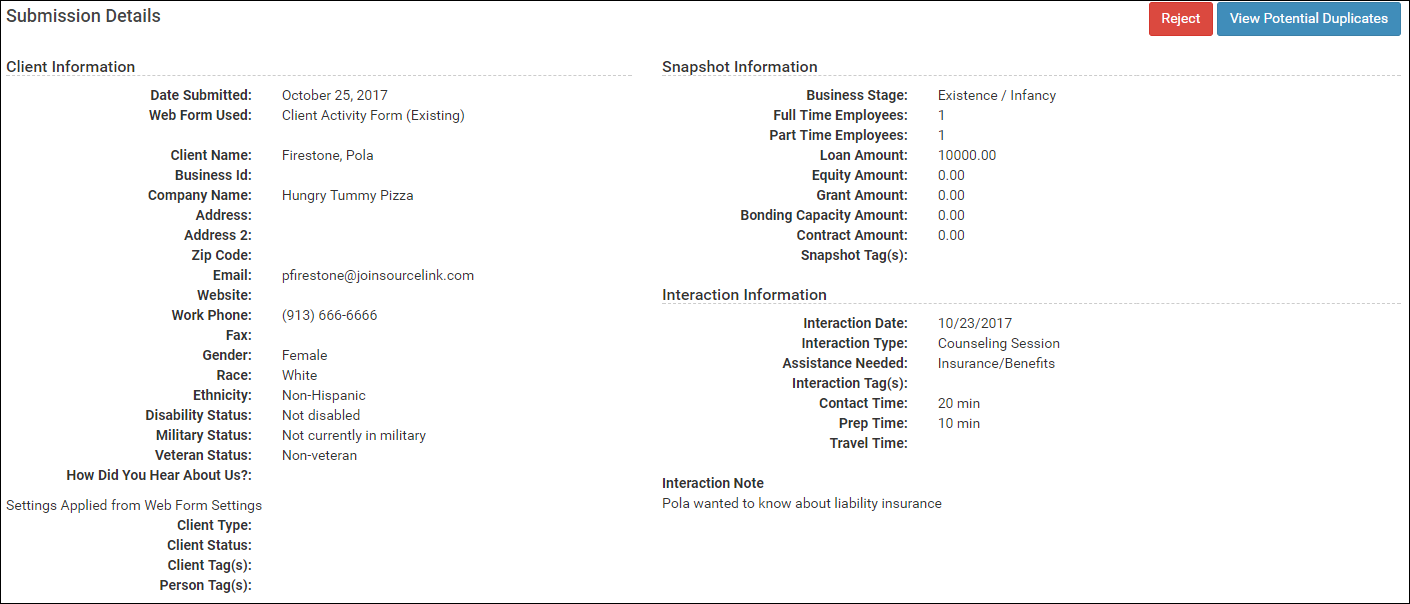Select the date October 25, 2017
The height and width of the screenshot is (604, 1410).
(x=335, y=95)
